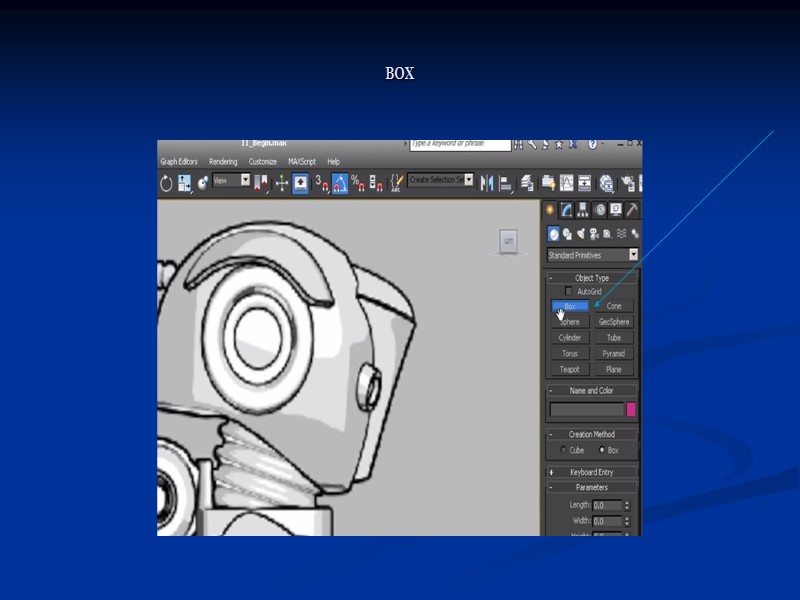Screen dimensions: 800x600
Task: Click the Mirror tool icon
Action: coord(487,183)
